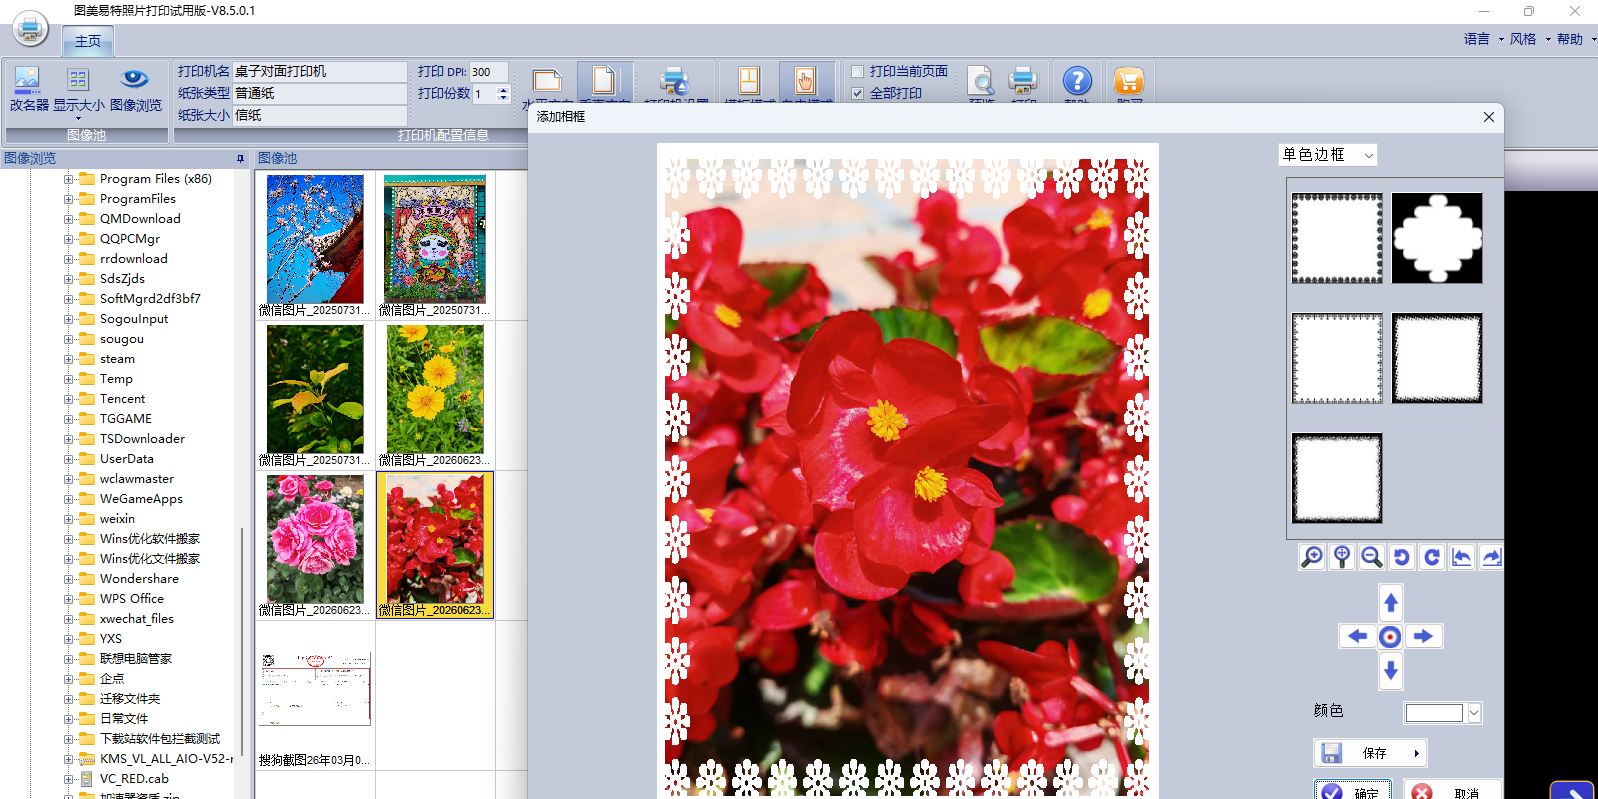This screenshot has width=1598, height=799.
Task: Expand the UserData folder node
Action: tap(69, 459)
